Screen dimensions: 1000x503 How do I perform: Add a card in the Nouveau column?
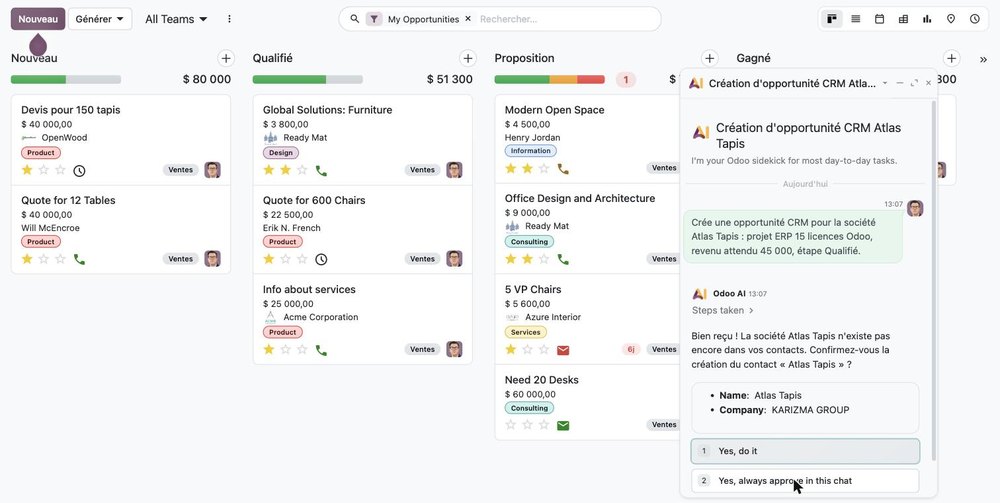(x=226, y=59)
